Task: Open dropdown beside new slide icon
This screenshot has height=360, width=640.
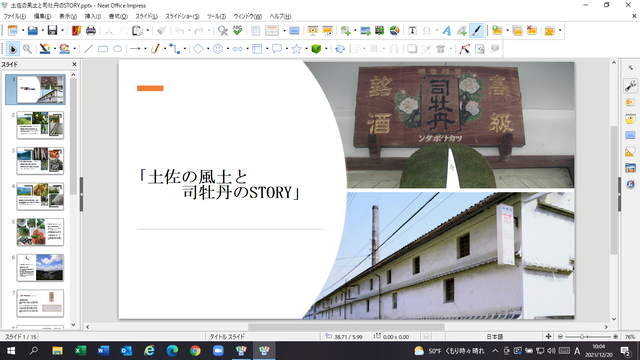Action: pyautogui.click(x=507, y=31)
